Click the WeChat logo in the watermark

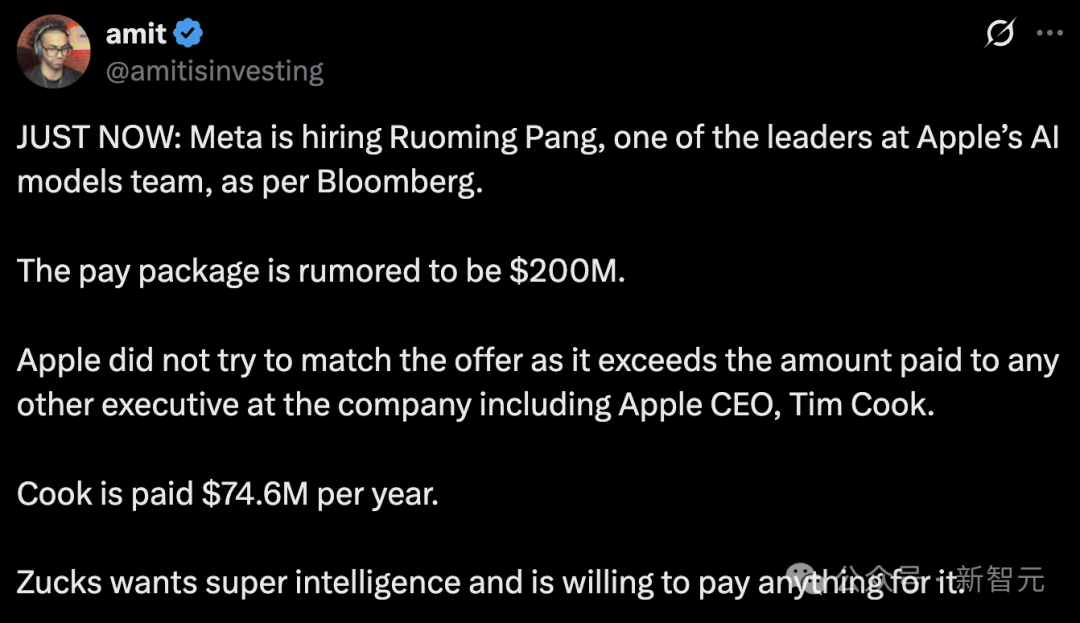click(802, 577)
